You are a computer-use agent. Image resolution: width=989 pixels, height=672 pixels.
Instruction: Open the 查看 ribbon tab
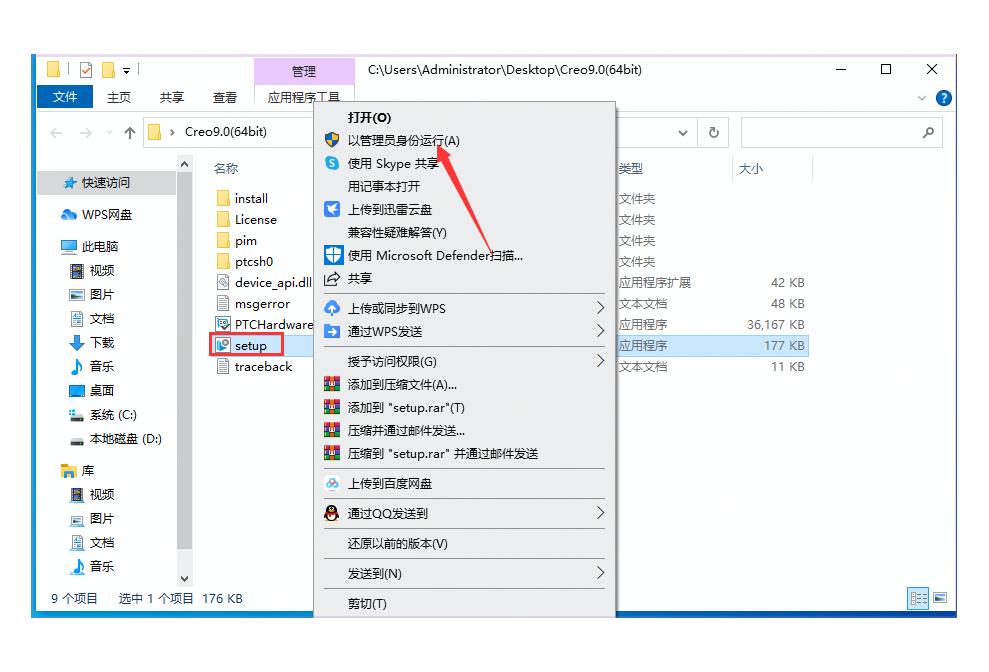tap(225, 98)
